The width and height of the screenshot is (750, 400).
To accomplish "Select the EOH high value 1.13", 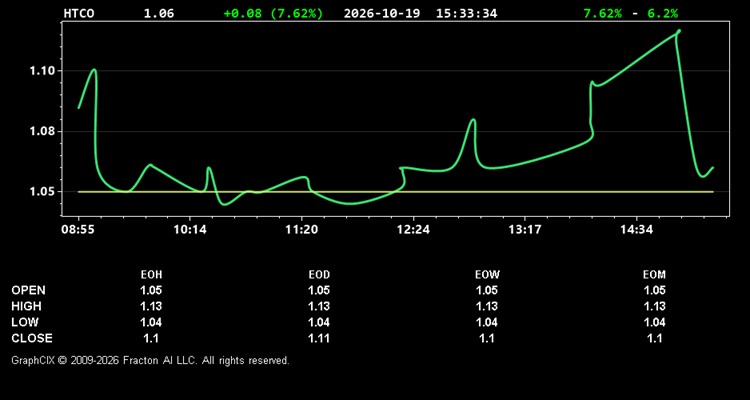I will click(151, 306).
